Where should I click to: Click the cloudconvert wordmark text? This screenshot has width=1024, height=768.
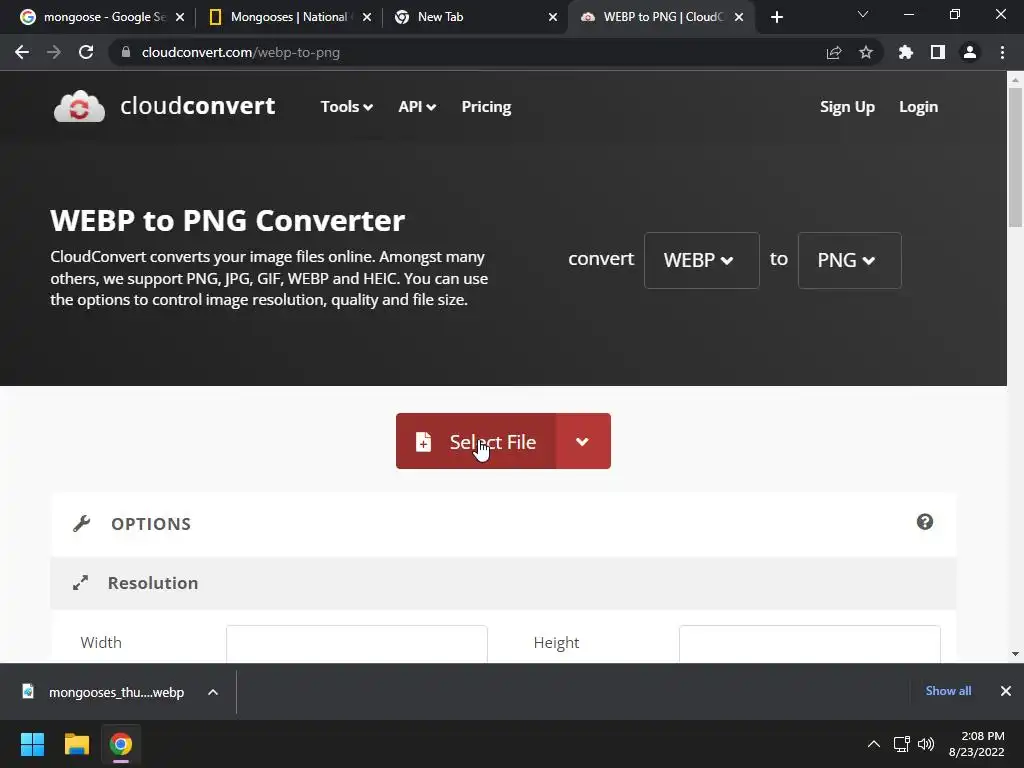pyautogui.click(x=197, y=106)
